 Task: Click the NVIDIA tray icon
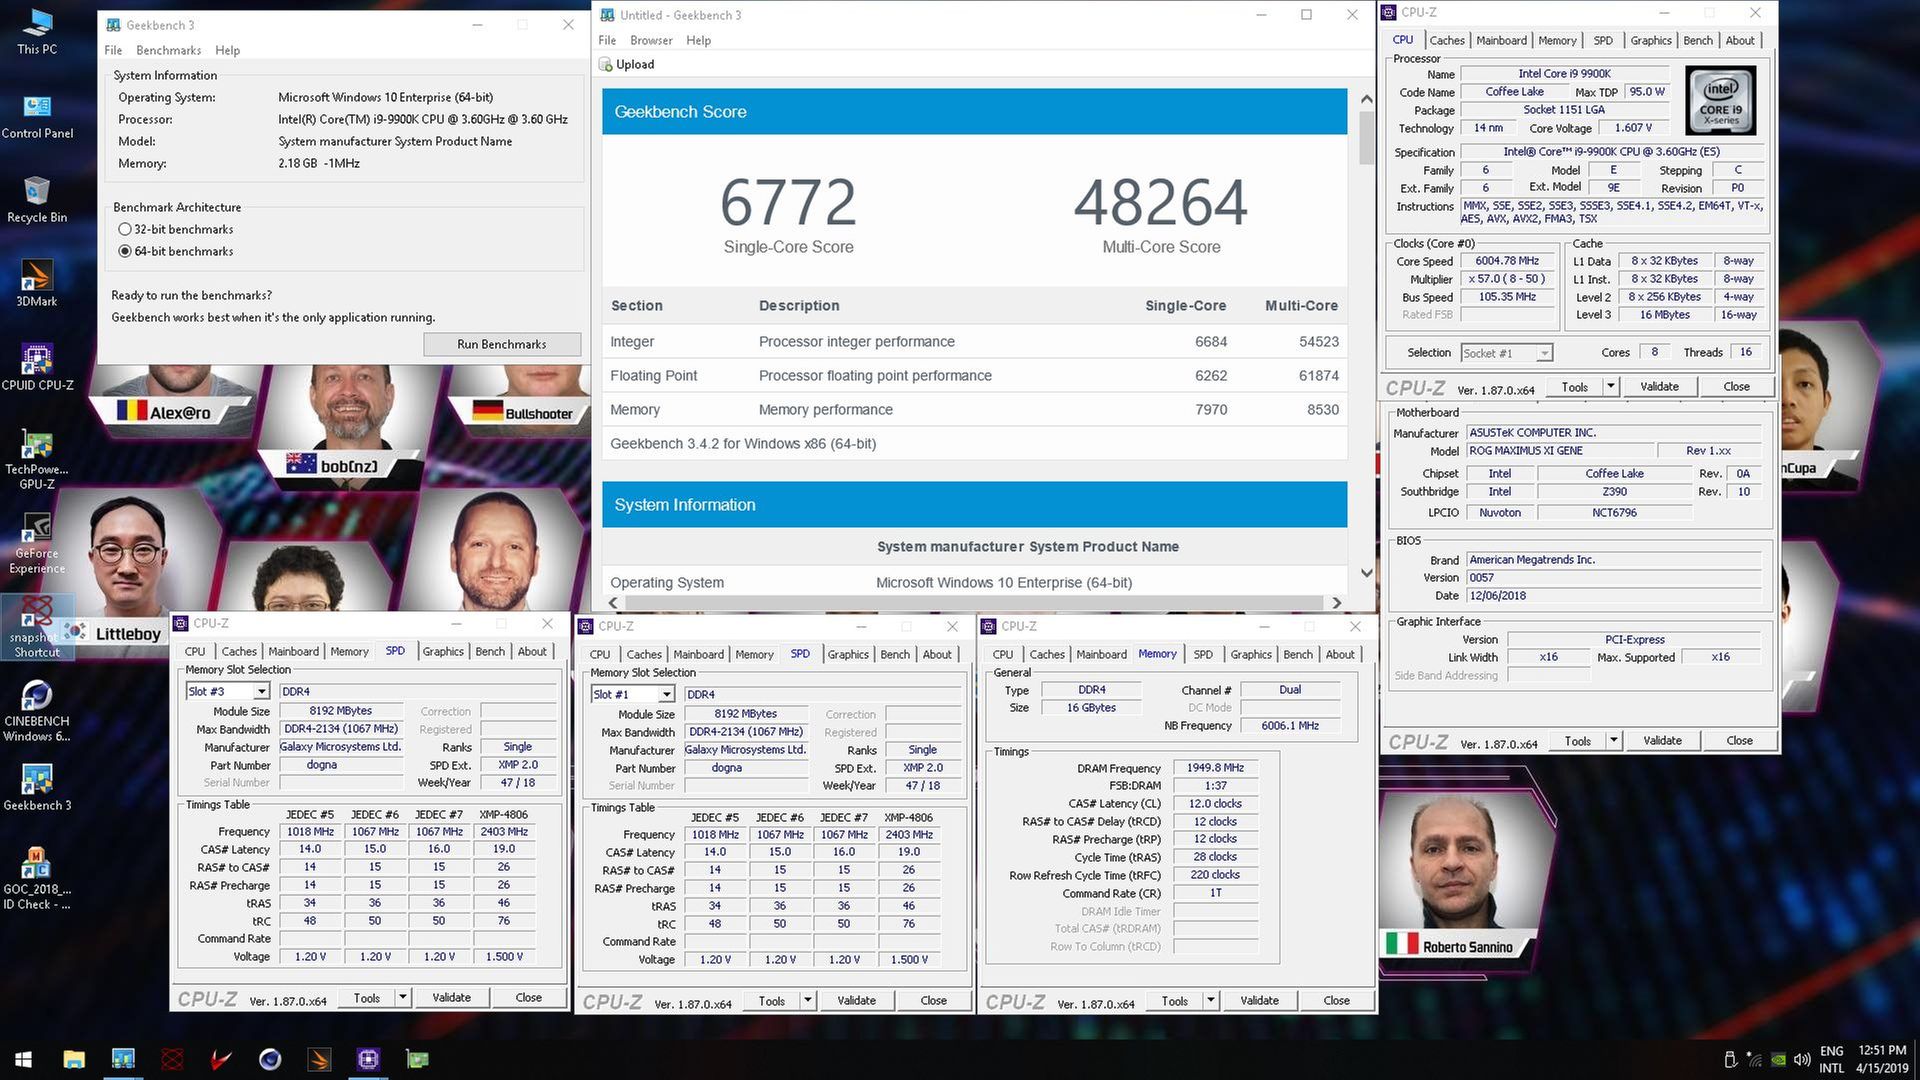pyautogui.click(x=1778, y=1060)
